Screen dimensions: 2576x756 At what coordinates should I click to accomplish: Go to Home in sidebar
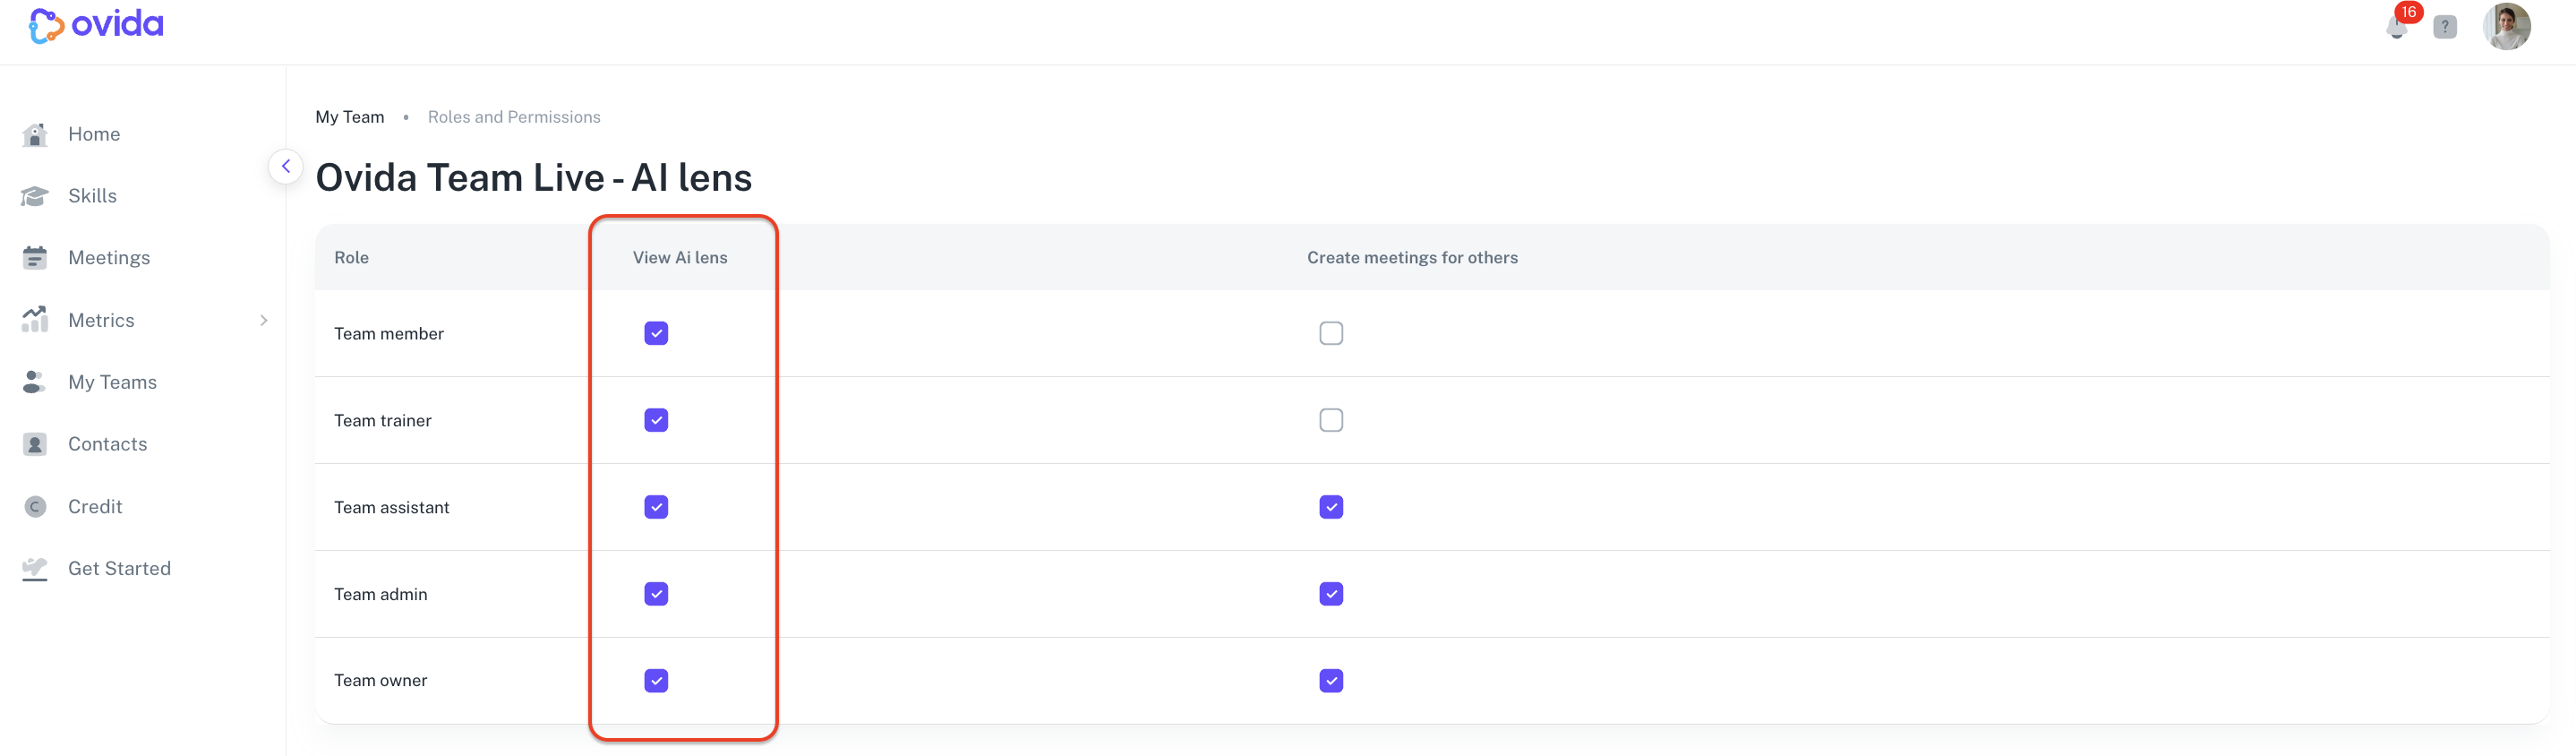tap(94, 134)
